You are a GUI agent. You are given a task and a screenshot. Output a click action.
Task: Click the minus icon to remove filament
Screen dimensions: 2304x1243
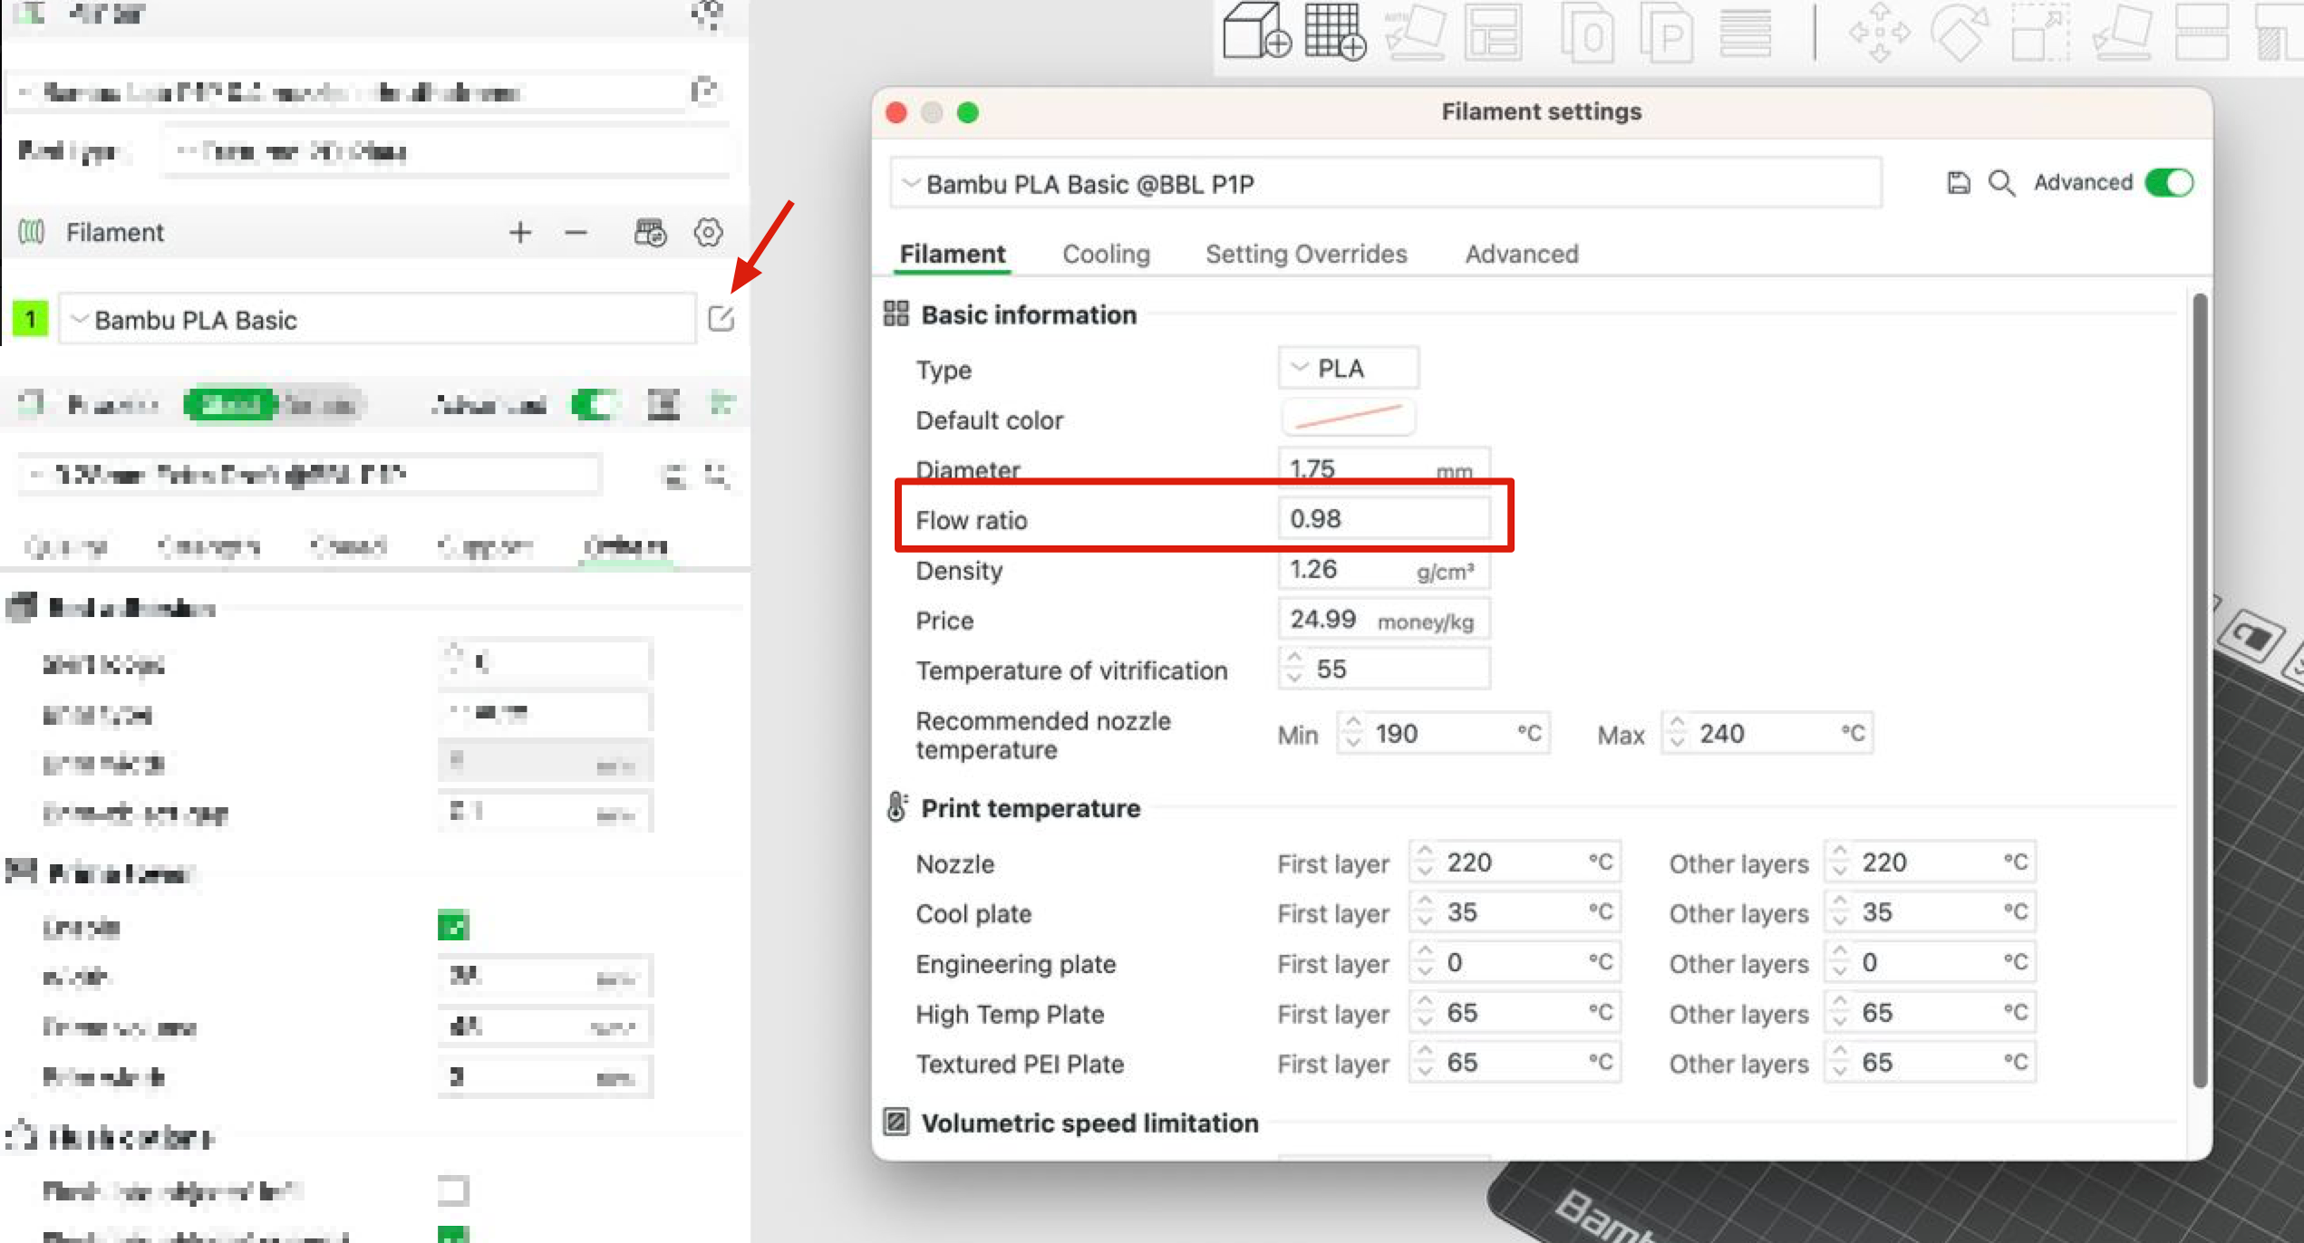[576, 233]
